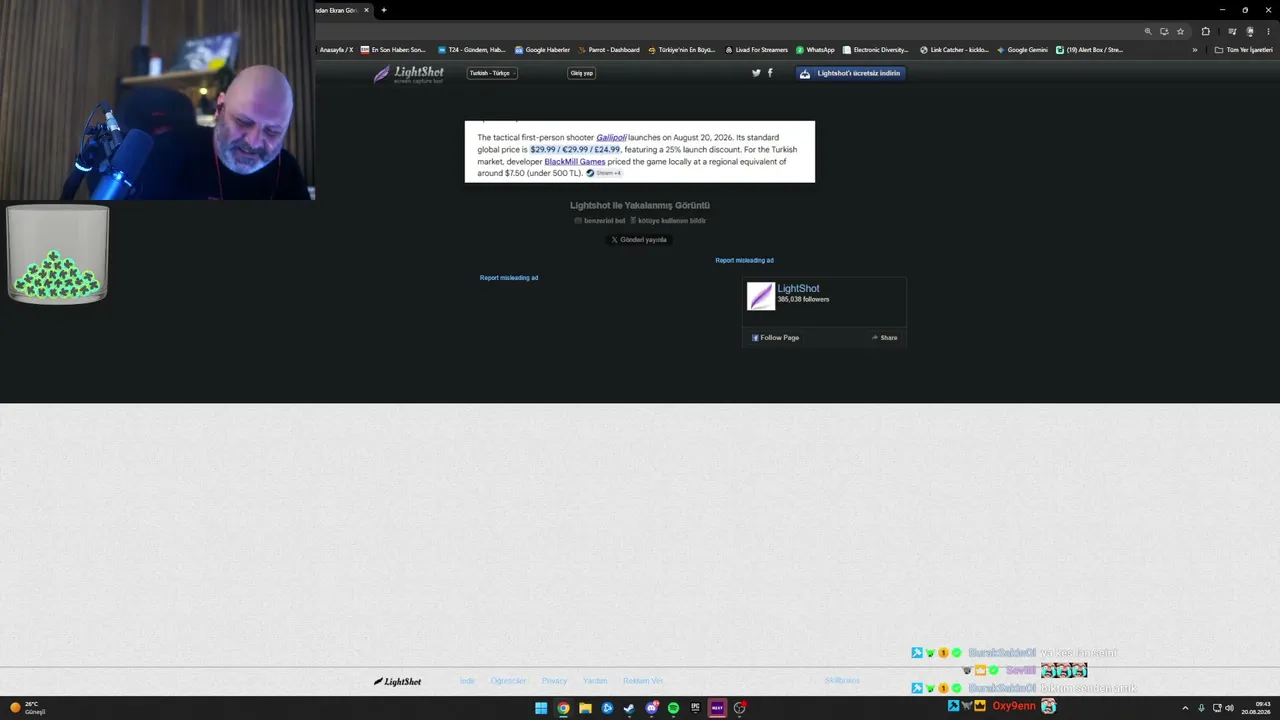Open the weather widget showing 26°C
1280x720 pixels.
(x=28, y=708)
